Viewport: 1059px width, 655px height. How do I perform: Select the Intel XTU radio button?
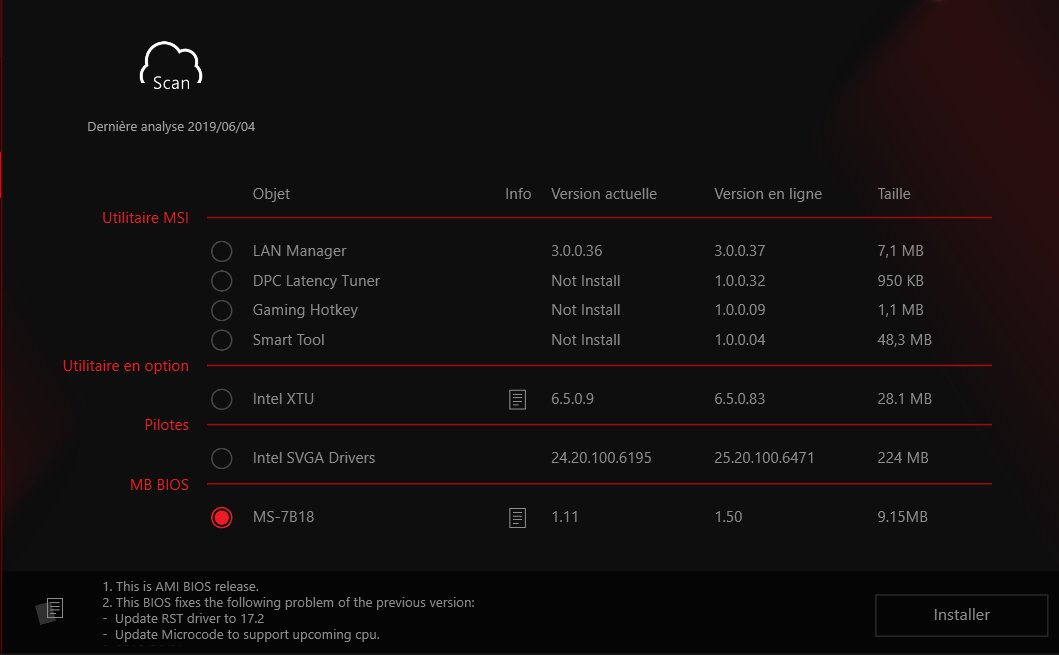(x=222, y=399)
